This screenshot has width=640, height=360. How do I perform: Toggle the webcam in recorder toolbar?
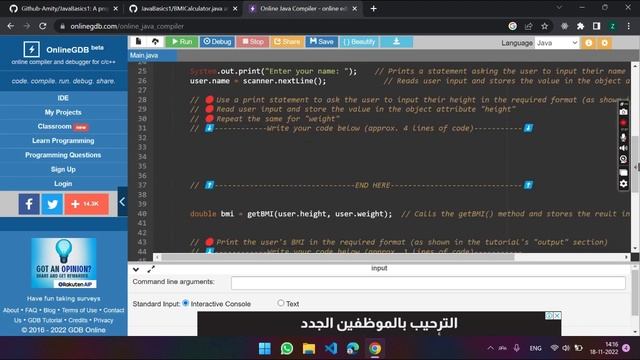click(623, 160)
